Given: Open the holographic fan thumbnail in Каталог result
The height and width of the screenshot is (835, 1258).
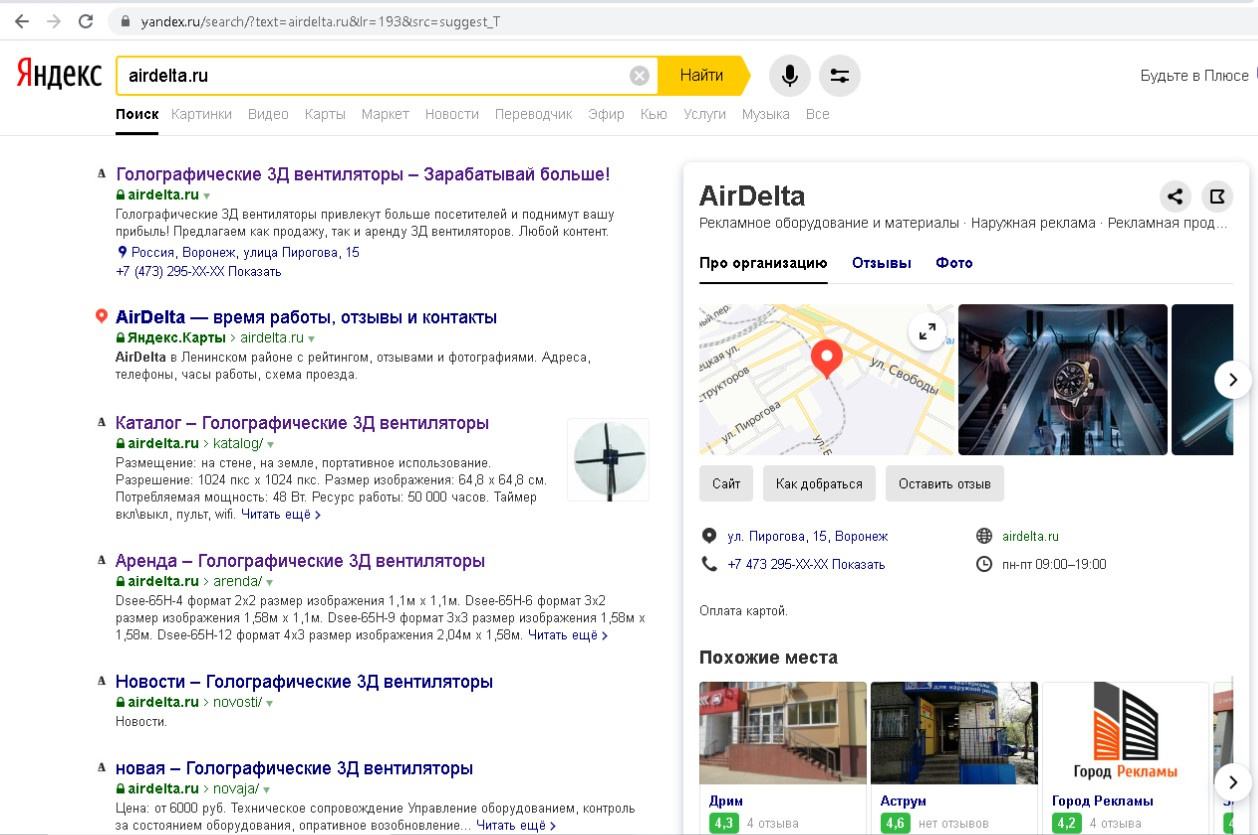Looking at the screenshot, I should (608, 459).
